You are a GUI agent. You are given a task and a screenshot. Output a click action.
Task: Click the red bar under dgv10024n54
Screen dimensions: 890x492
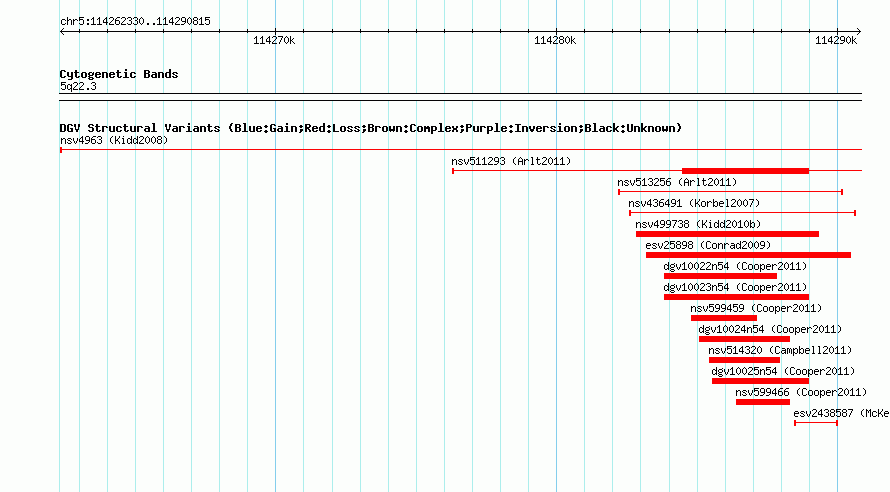click(744, 339)
